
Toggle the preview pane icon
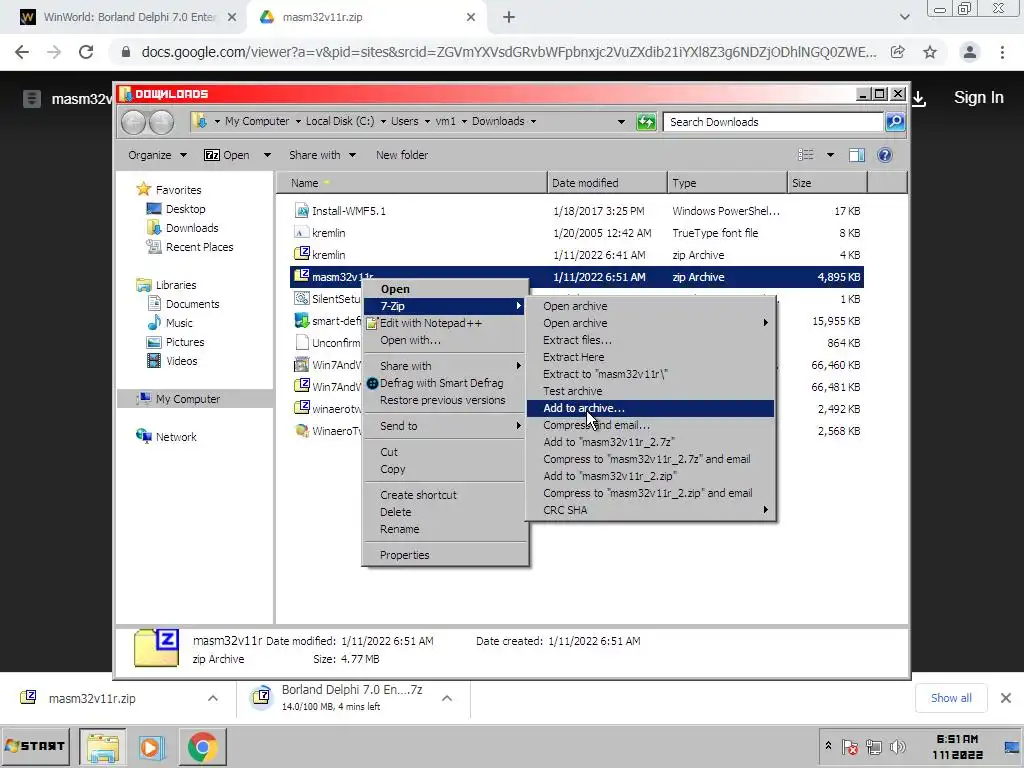coord(856,155)
